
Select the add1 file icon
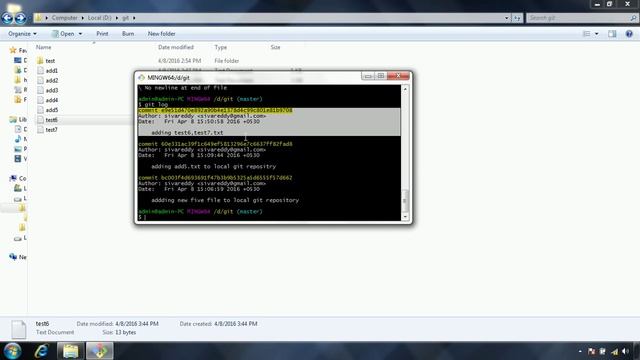pyautogui.click(x=40, y=70)
